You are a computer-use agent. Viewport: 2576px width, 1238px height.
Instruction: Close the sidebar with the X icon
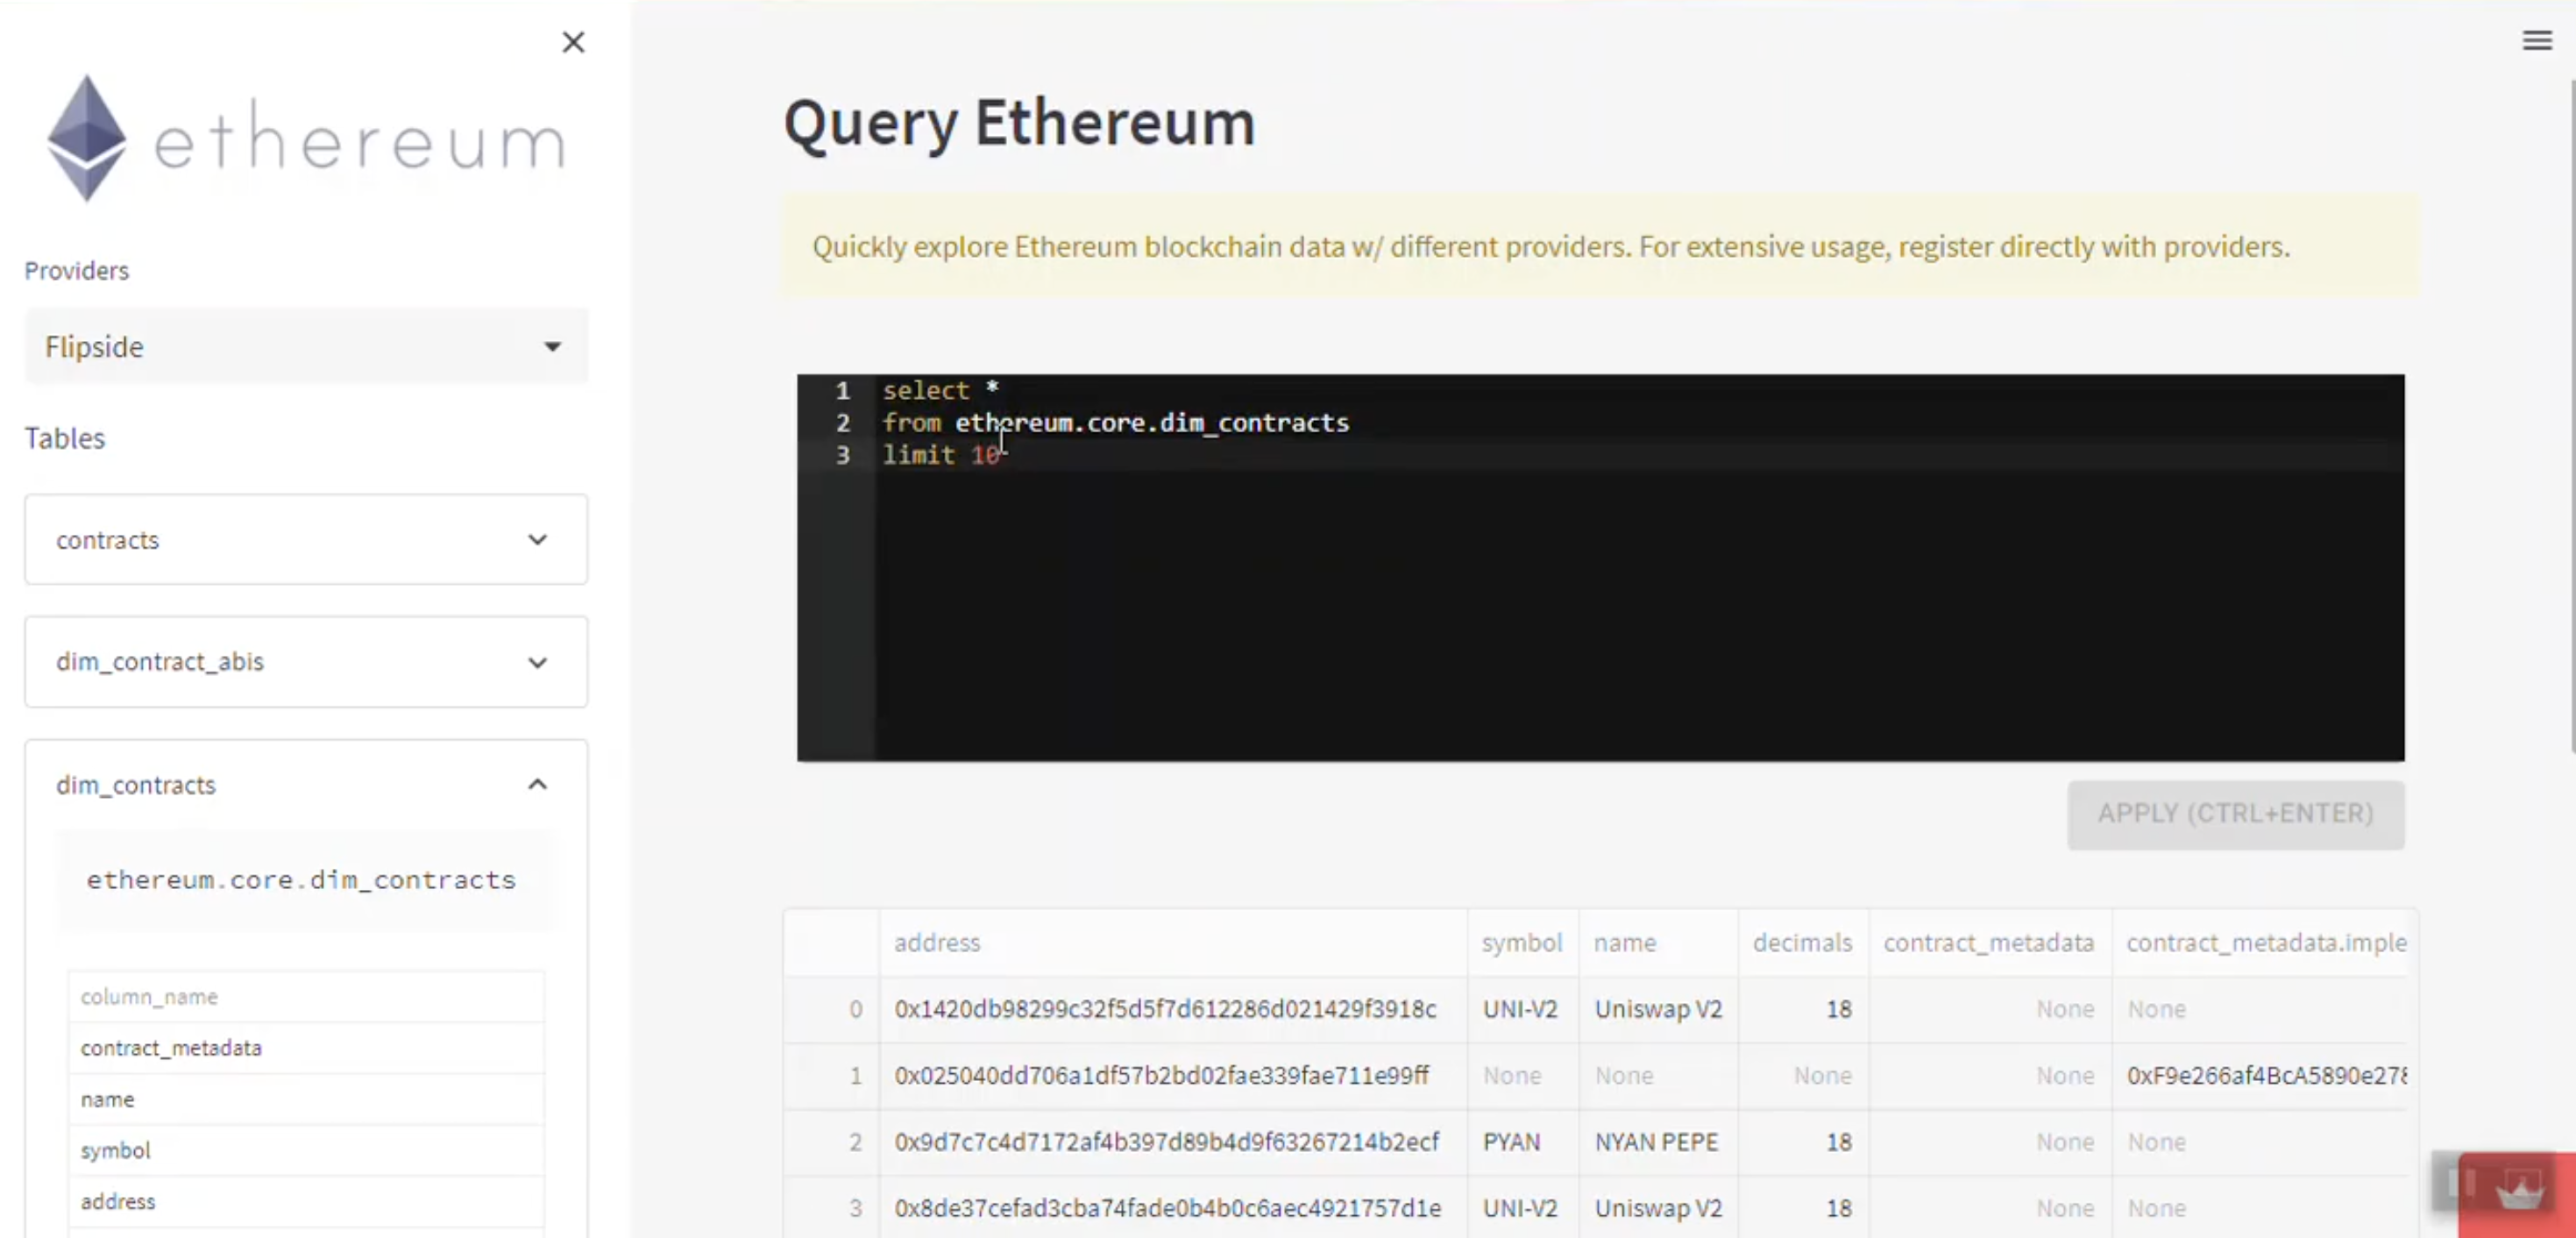click(573, 42)
